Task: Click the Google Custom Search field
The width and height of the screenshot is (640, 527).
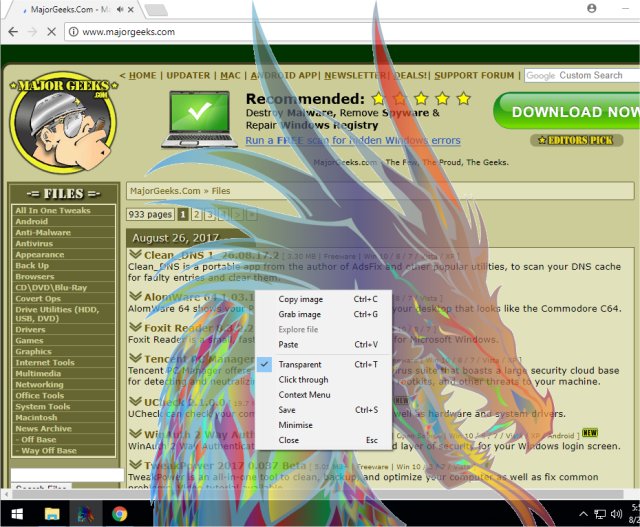Action: (582, 76)
